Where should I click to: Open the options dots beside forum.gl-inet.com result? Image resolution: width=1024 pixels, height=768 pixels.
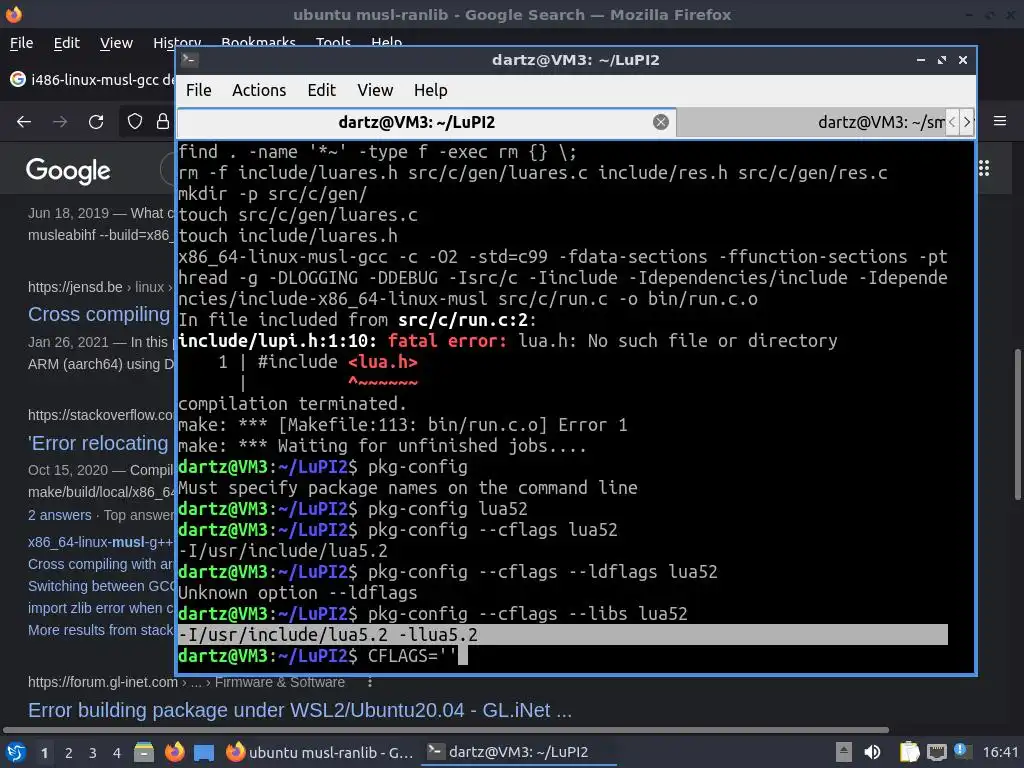click(370, 682)
